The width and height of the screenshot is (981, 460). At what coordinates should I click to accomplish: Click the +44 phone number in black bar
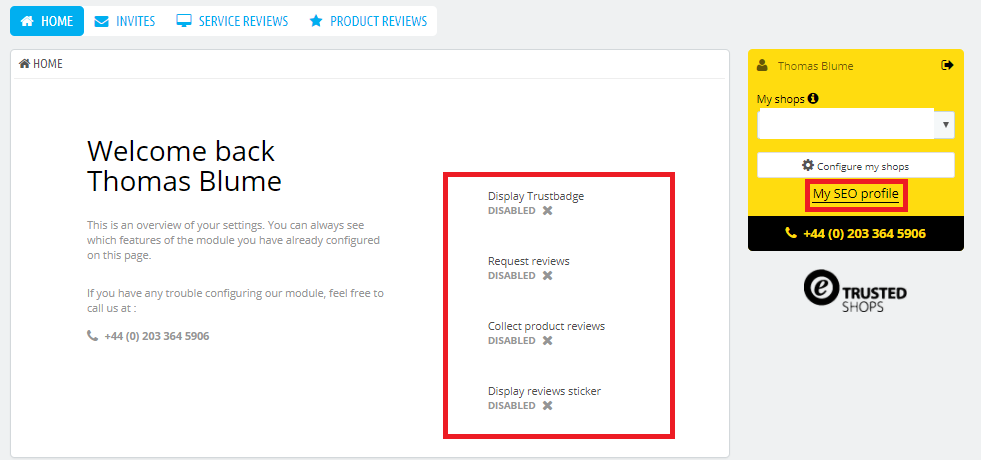click(x=864, y=233)
